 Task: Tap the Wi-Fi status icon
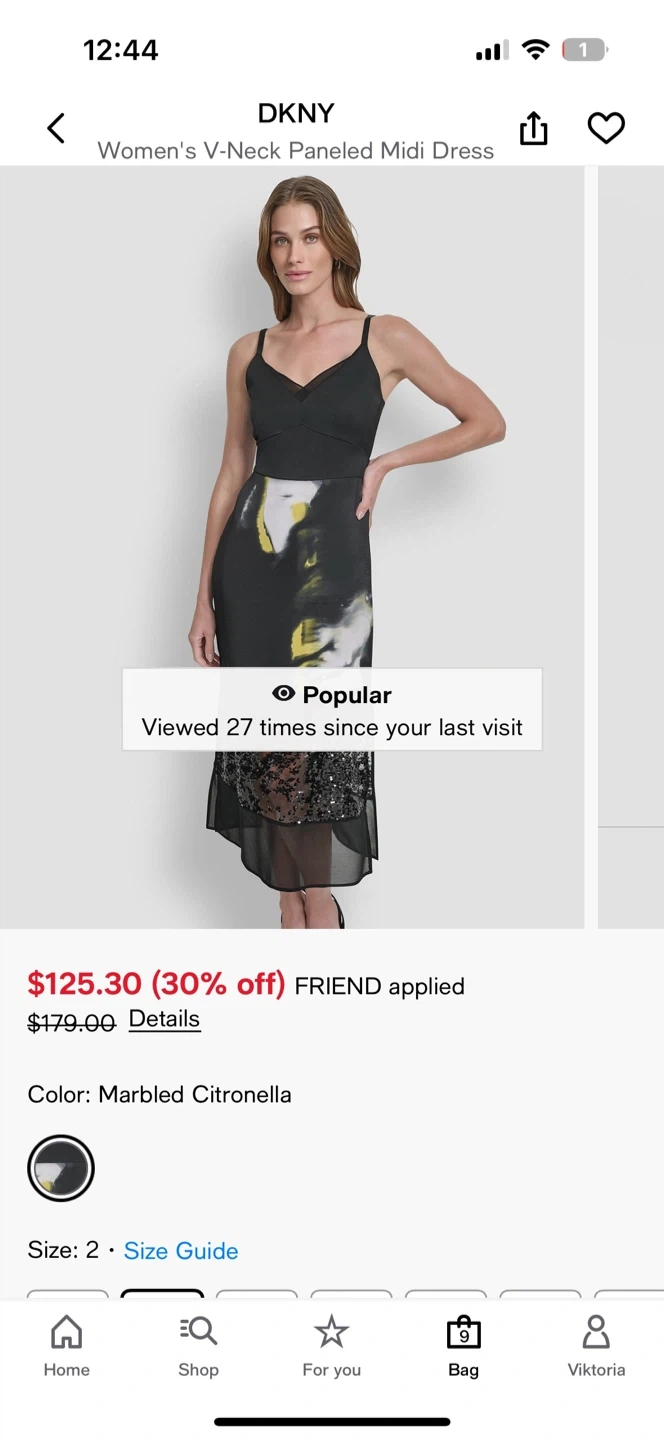click(x=537, y=50)
